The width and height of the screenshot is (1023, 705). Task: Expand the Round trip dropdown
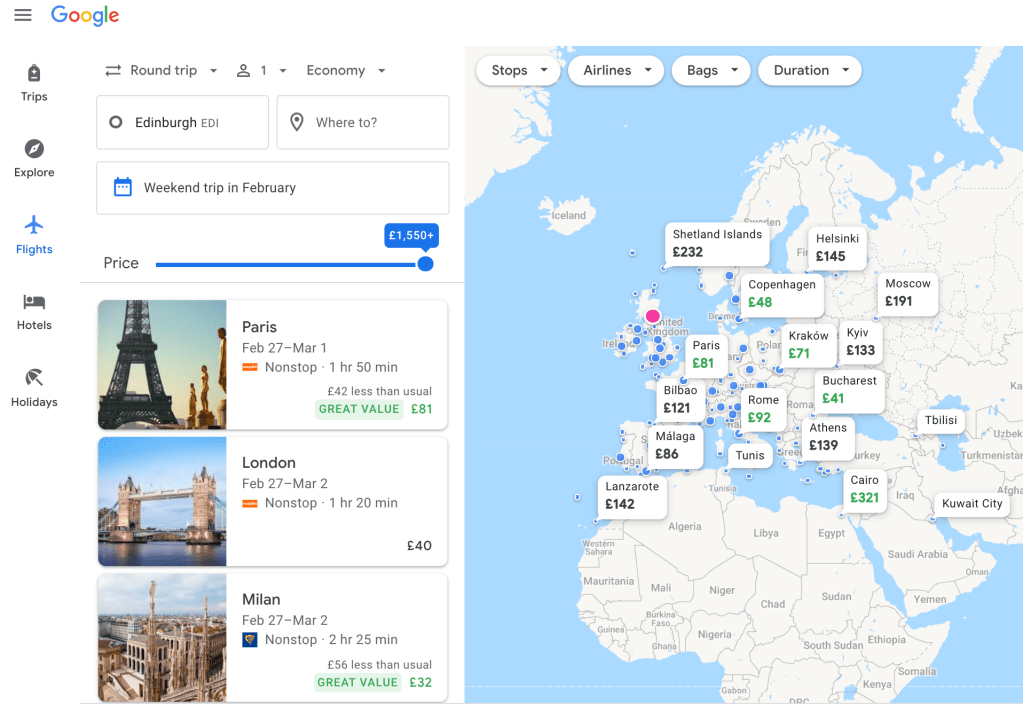tap(162, 70)
